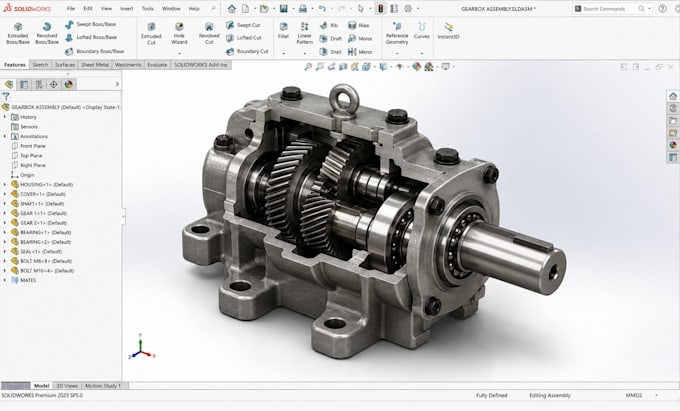Switch to the Sheet Metal tab
Image resolution: width=680 pixels, height=411 pixels.
click(x=95, y=65)
